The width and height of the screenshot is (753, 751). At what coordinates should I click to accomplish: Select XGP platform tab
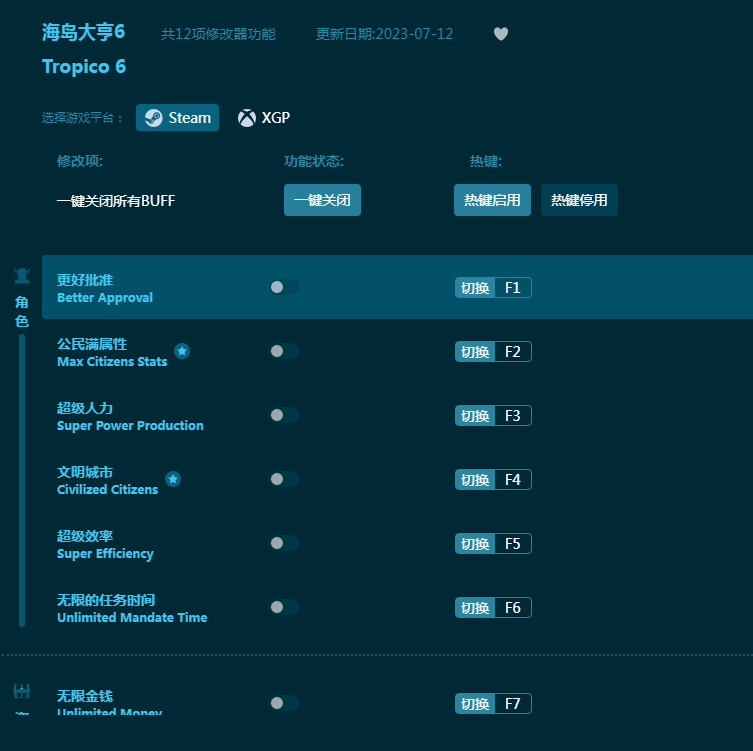(264, 118)
